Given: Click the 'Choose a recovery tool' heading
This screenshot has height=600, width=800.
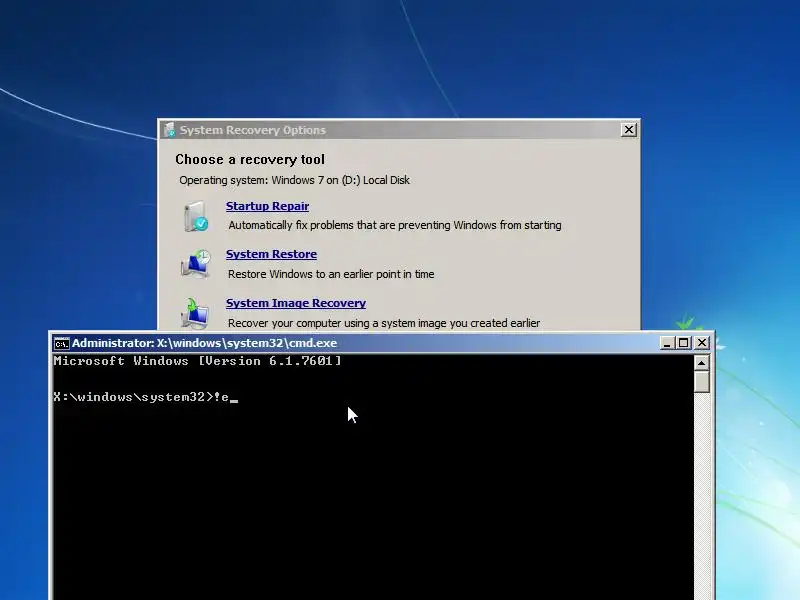Looking at the screenshot, I should pyautogui.click(x=250, y=160).
